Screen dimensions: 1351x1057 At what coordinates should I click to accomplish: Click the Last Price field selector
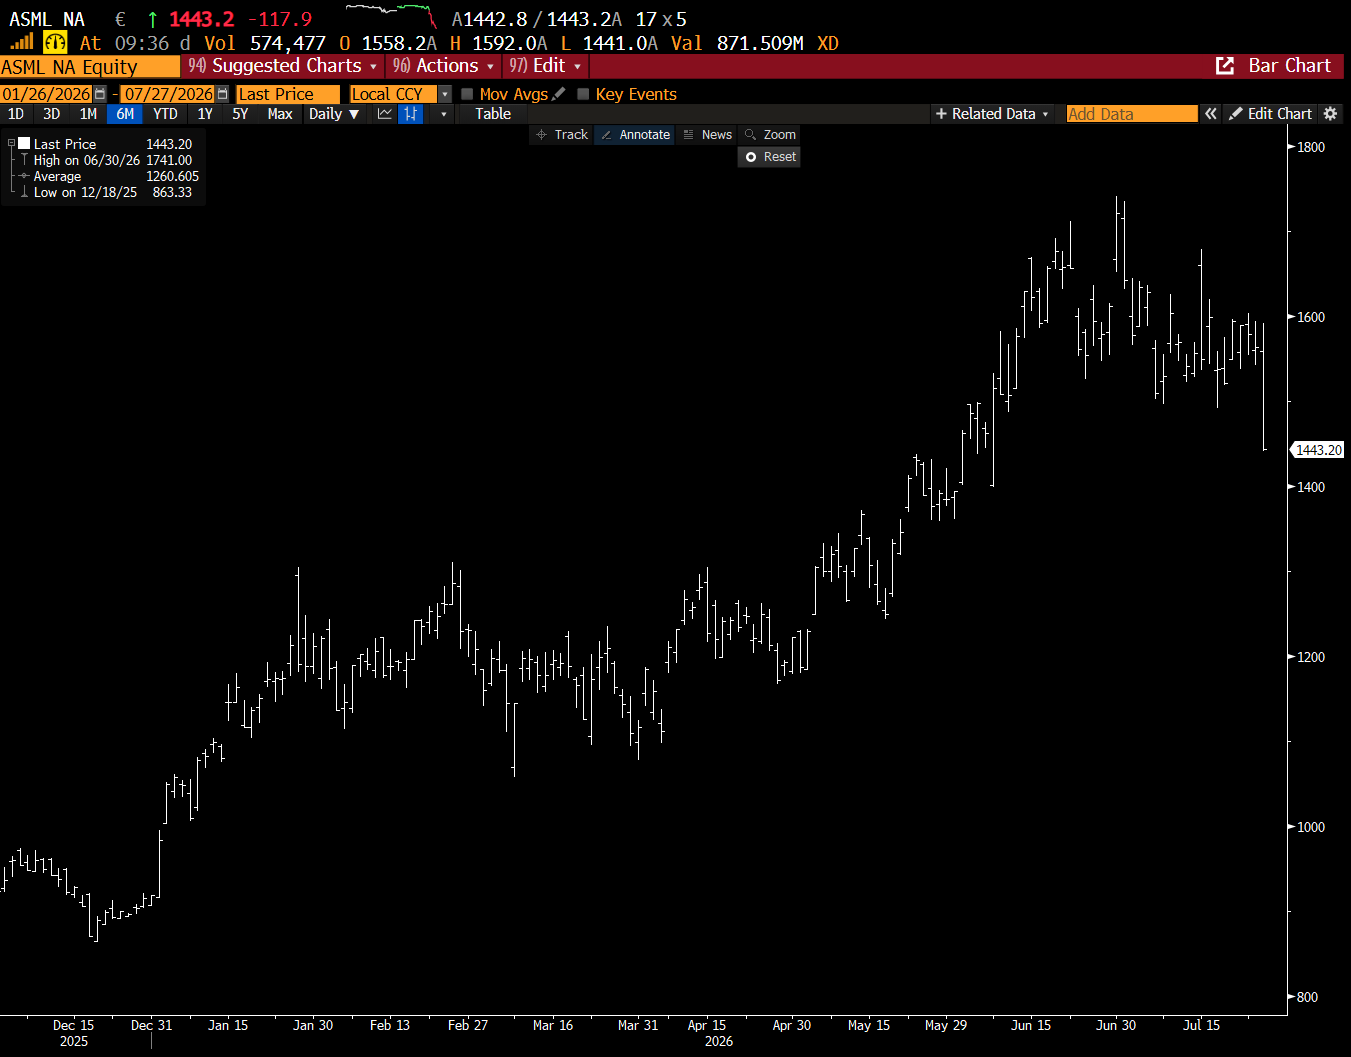tap(287, 94)
